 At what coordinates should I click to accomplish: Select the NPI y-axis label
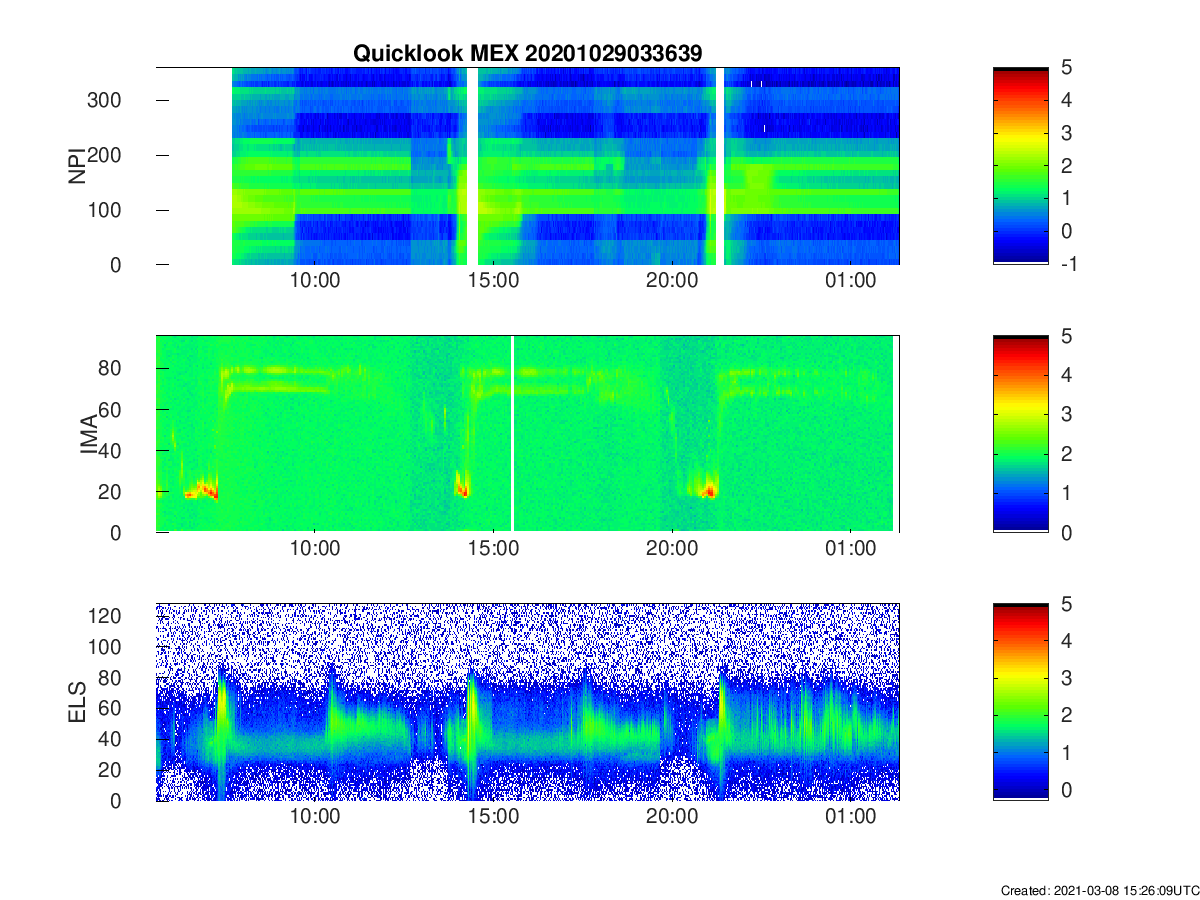pos(76,166)
